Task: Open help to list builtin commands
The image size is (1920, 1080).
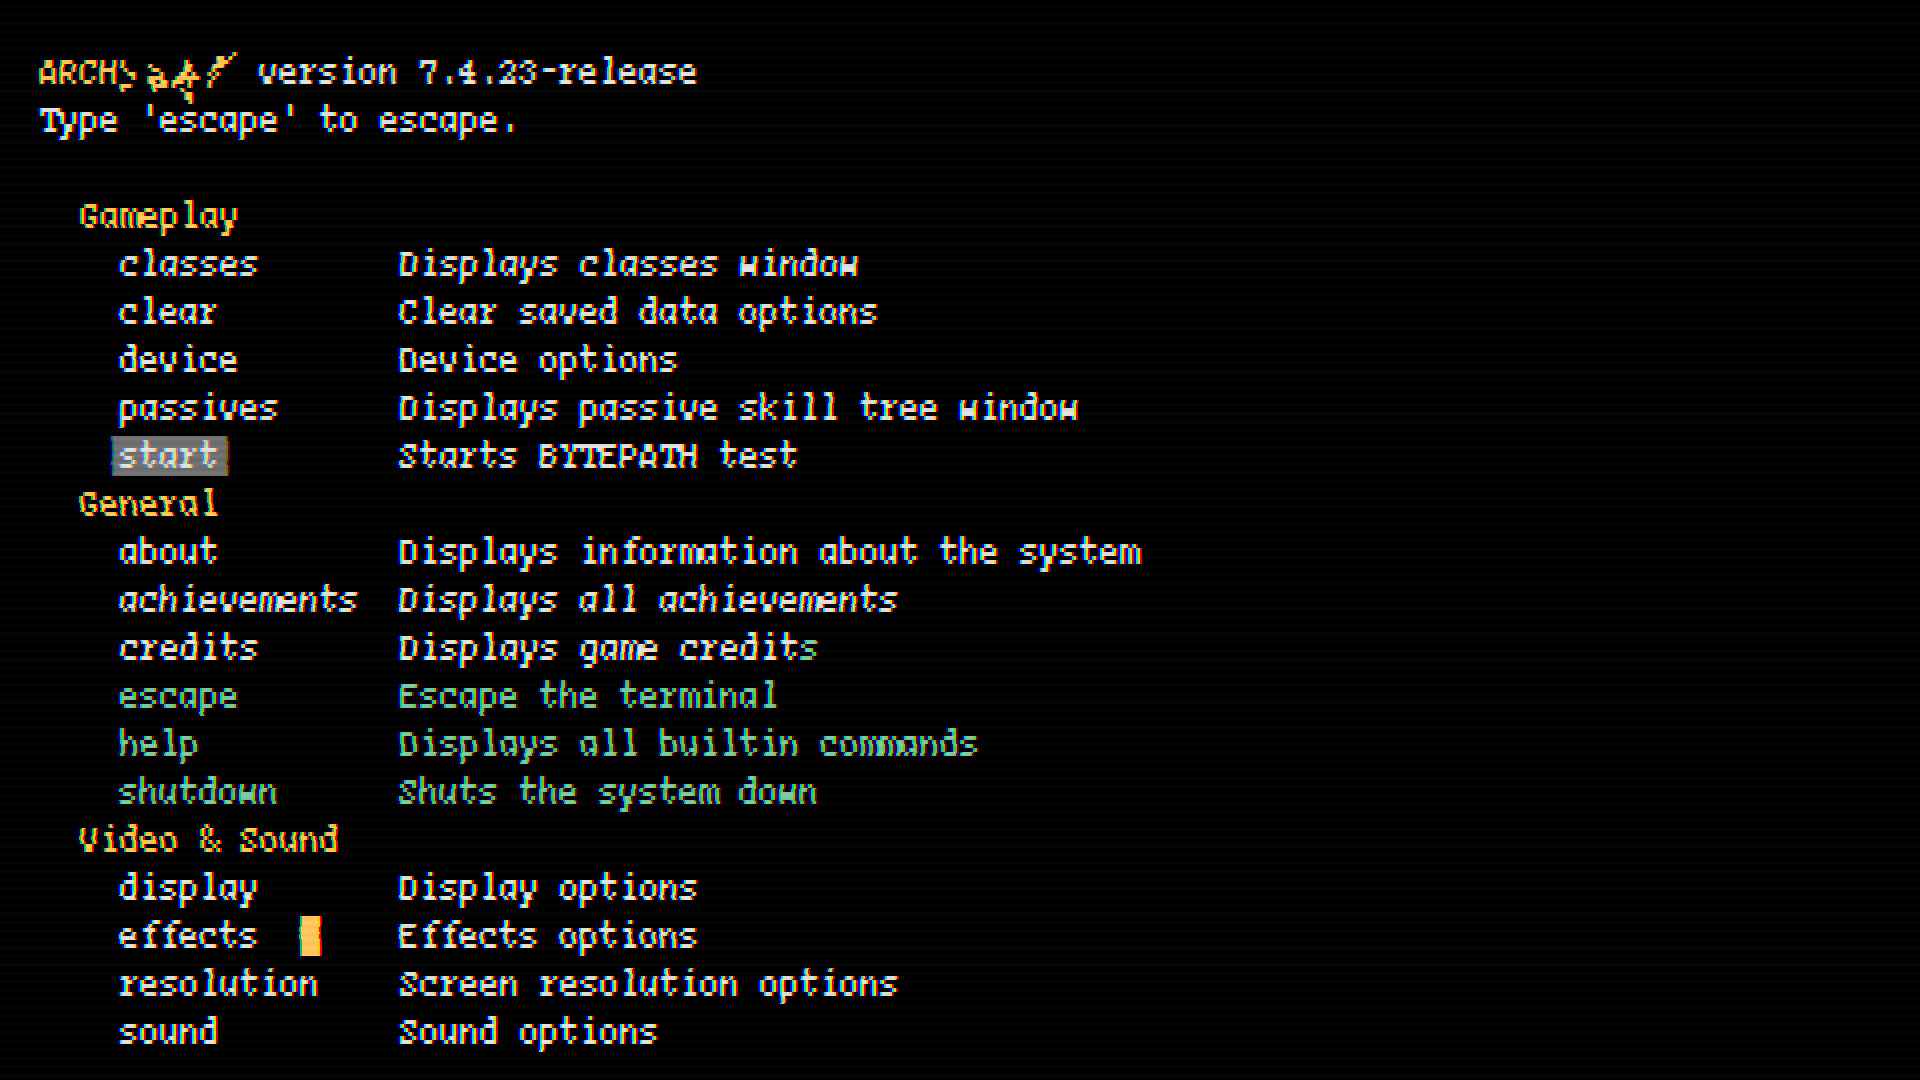Action: [158, 744]
